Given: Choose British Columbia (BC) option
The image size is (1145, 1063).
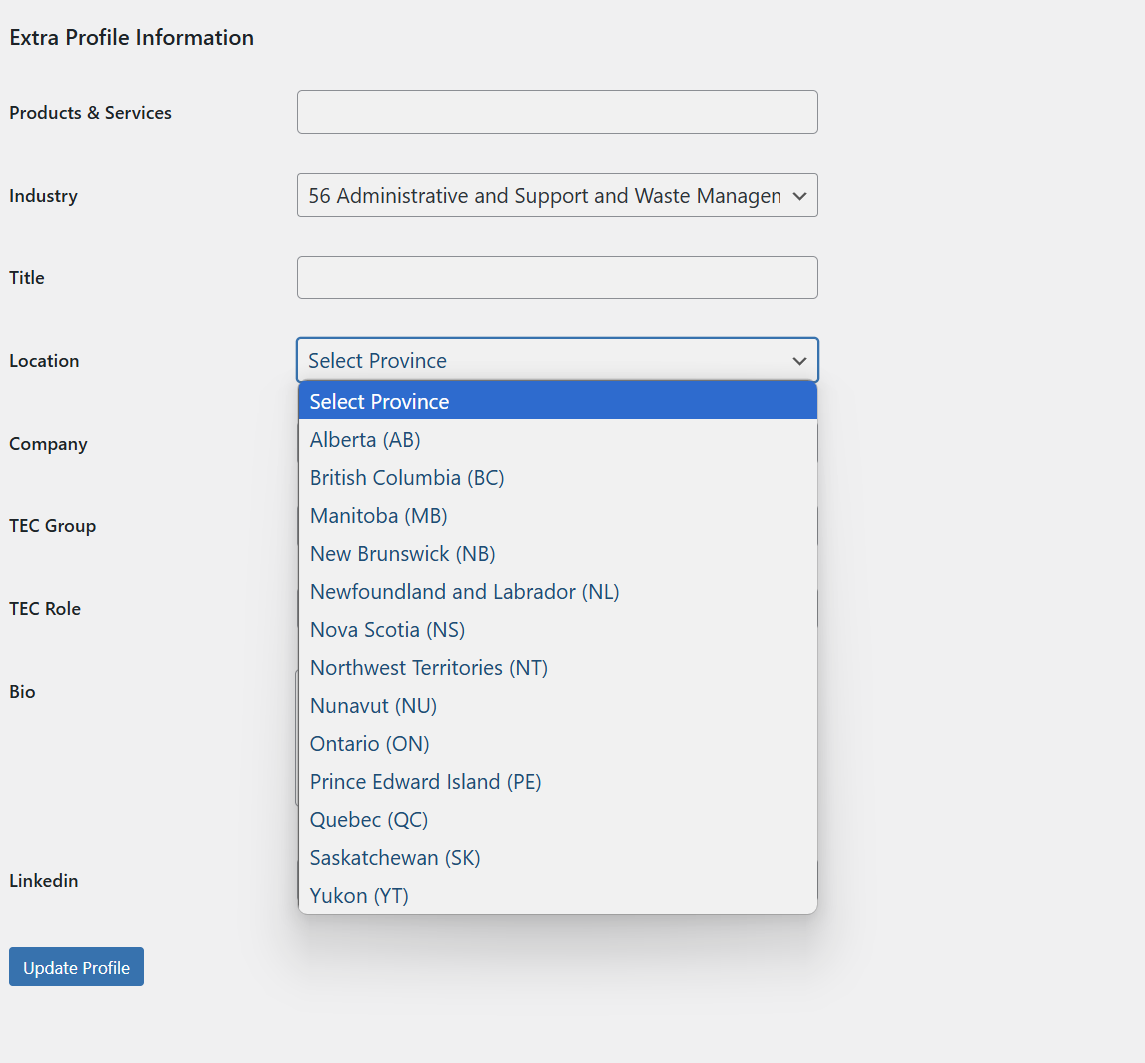Looking at the screenshot, I should pos(407,478).
